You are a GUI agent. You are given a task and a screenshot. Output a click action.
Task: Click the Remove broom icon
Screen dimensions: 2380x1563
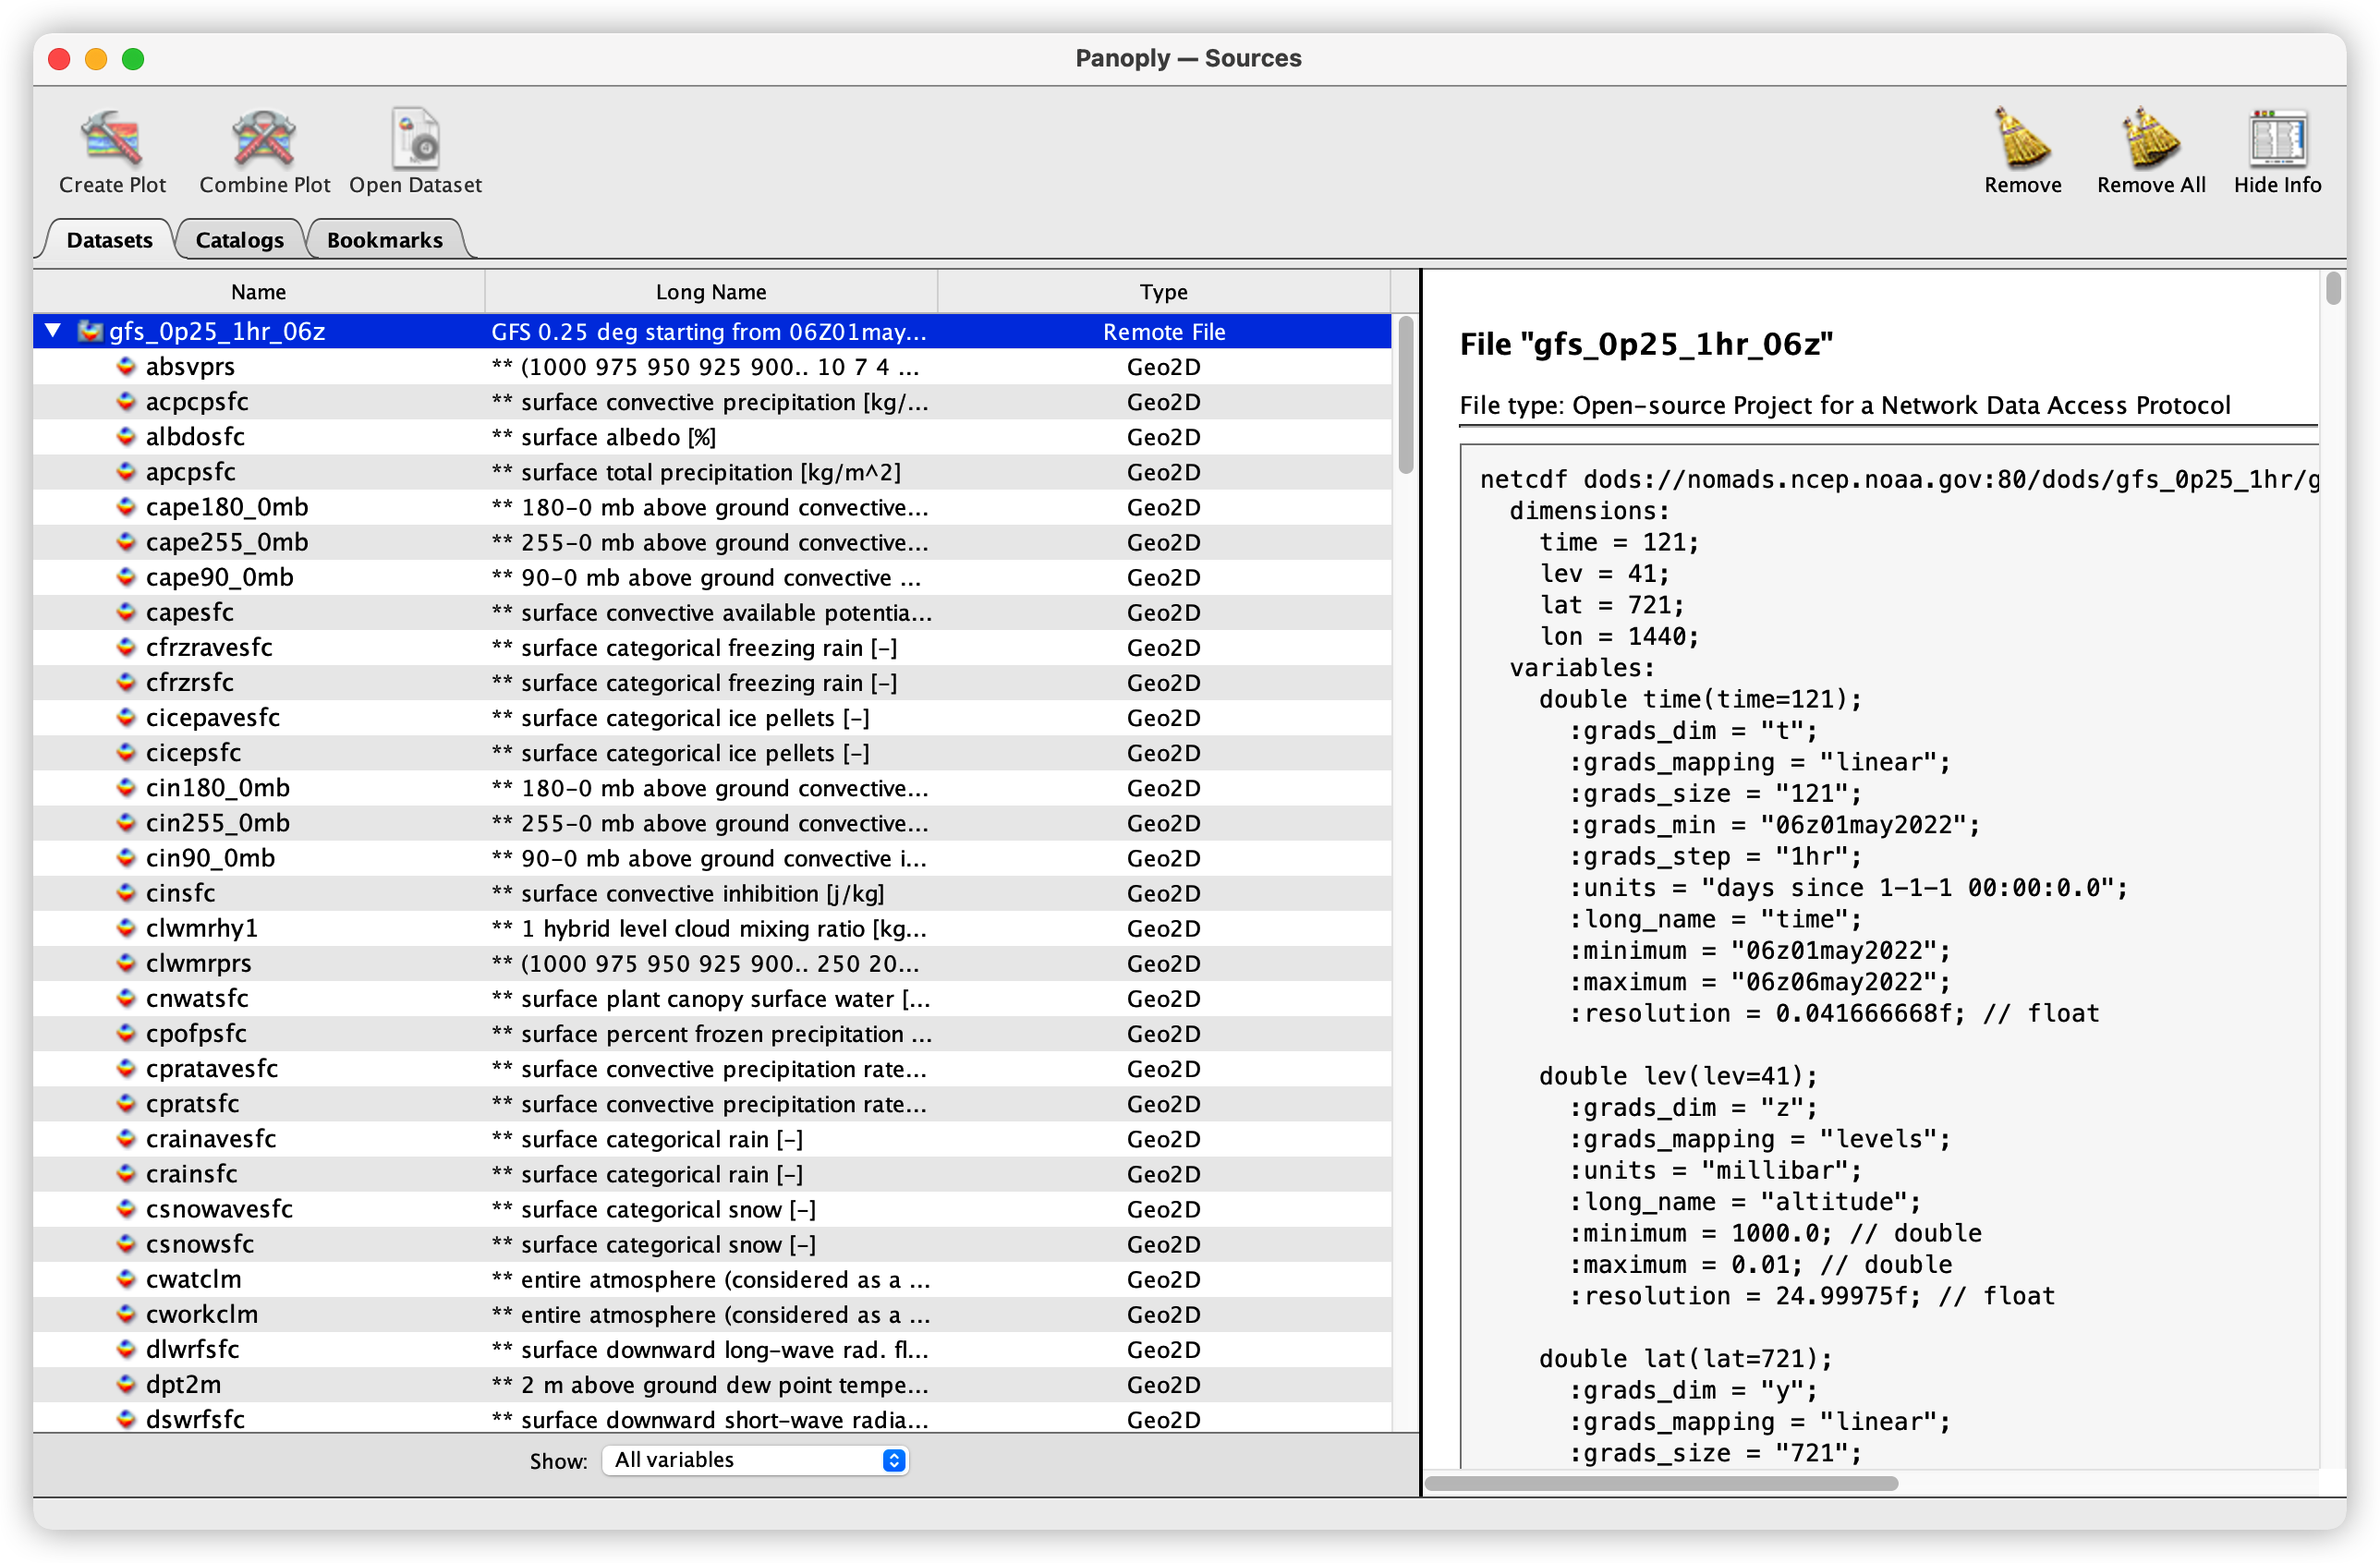(x=2022, y=139)
